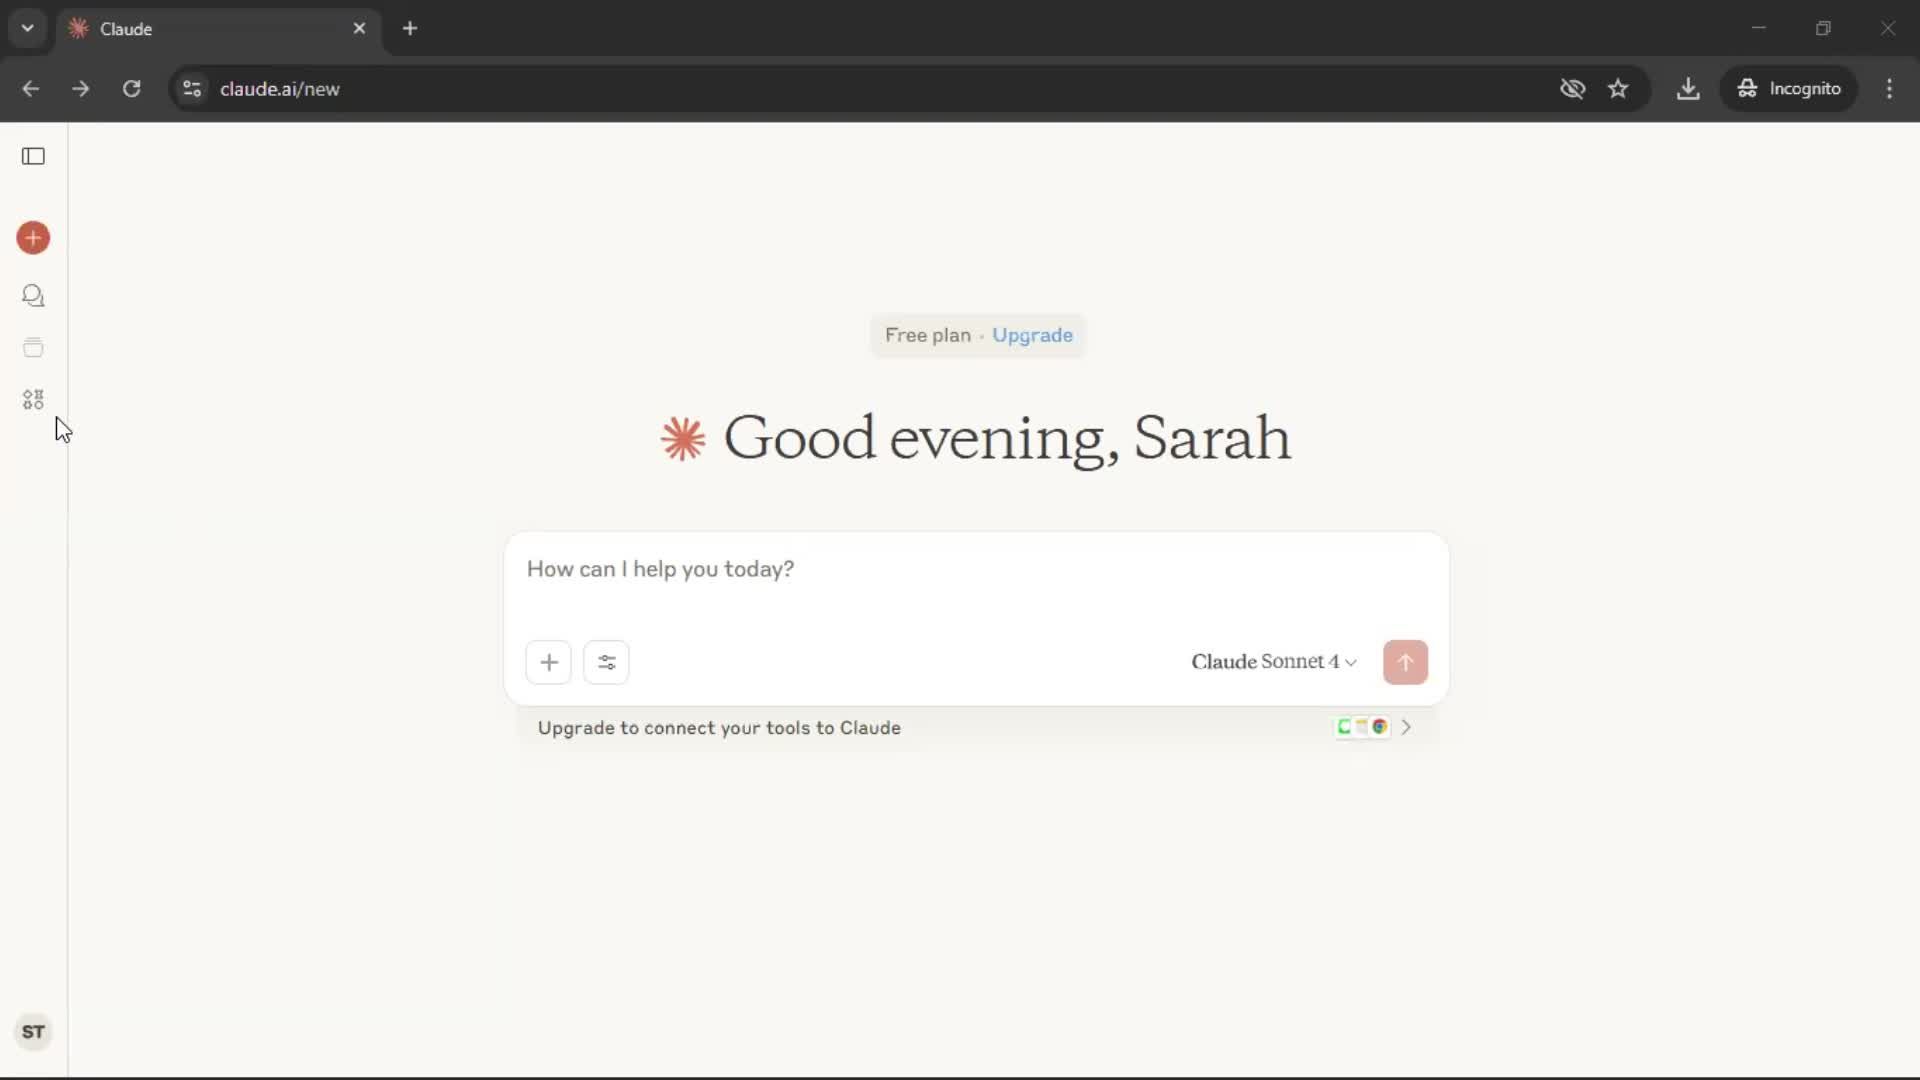Image resolution: width=1920 pixels, height=1080 pixels.
Task: Click Upgrade to connect your tools banner
Action: (x=719, y=728)
